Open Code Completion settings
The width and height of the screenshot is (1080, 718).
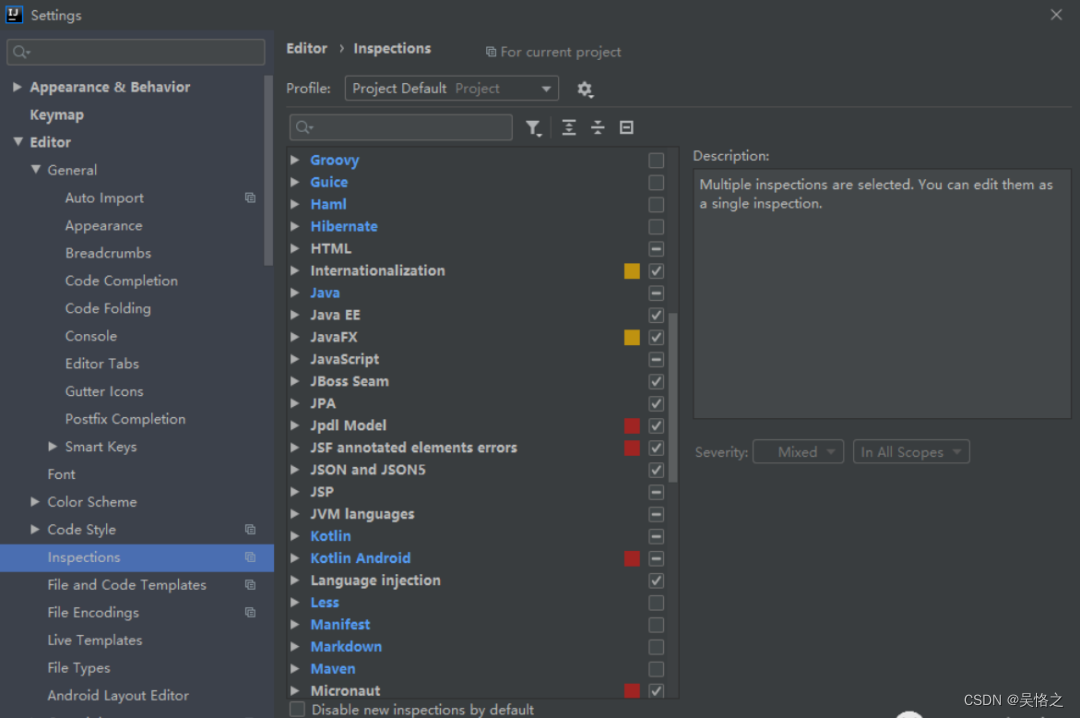click(121, 281)
